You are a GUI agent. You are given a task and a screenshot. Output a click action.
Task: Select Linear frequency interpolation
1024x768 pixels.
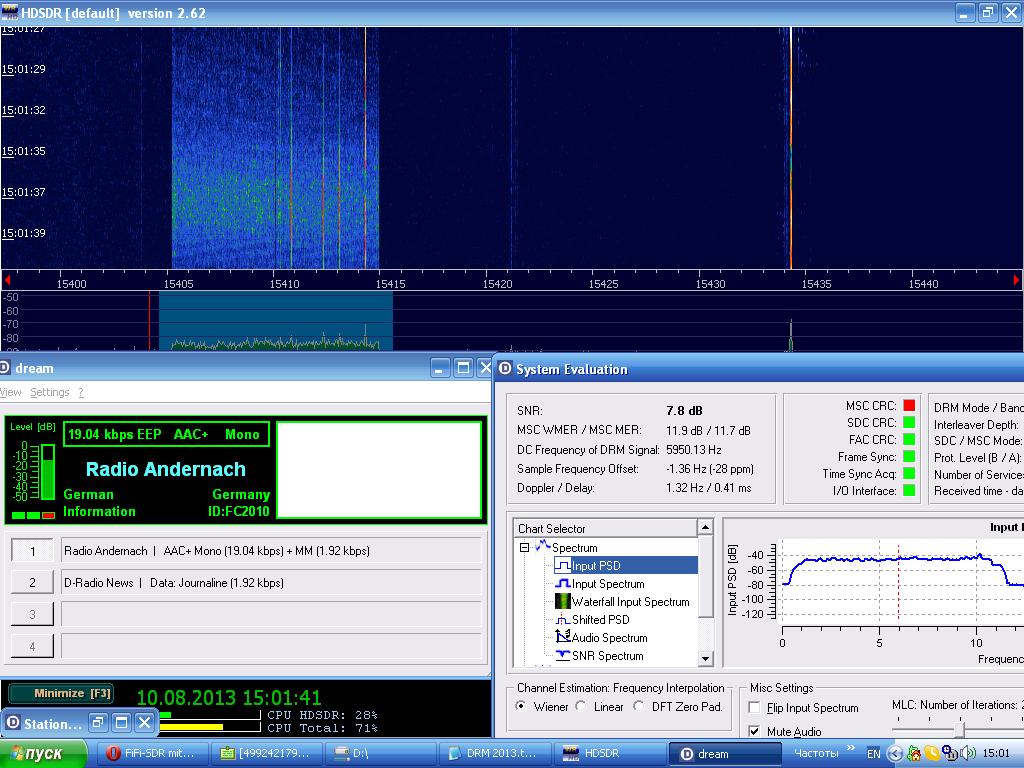581,706
